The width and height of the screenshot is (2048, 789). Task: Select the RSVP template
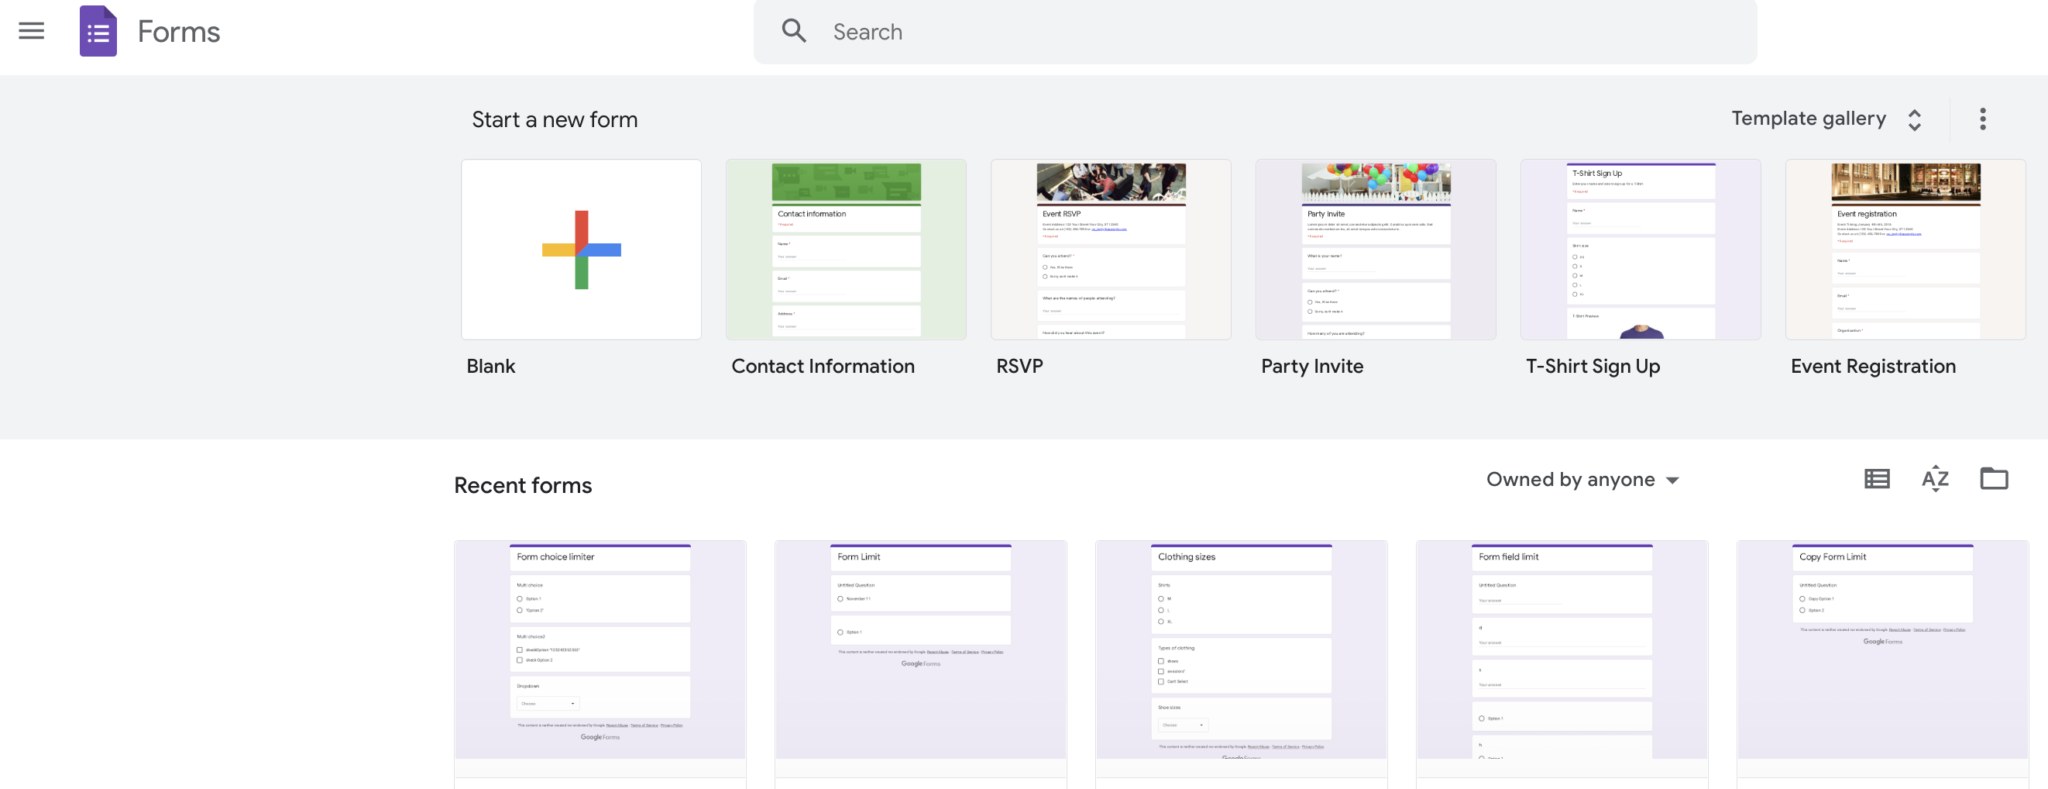[x=1110, y=250]
